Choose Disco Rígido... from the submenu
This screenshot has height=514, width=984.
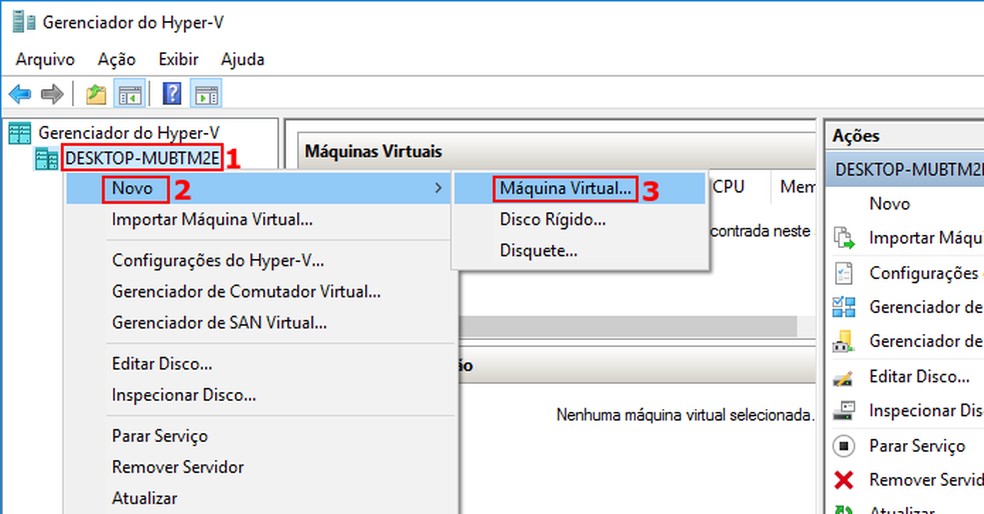pyautogui.click(x=580, y=220)
